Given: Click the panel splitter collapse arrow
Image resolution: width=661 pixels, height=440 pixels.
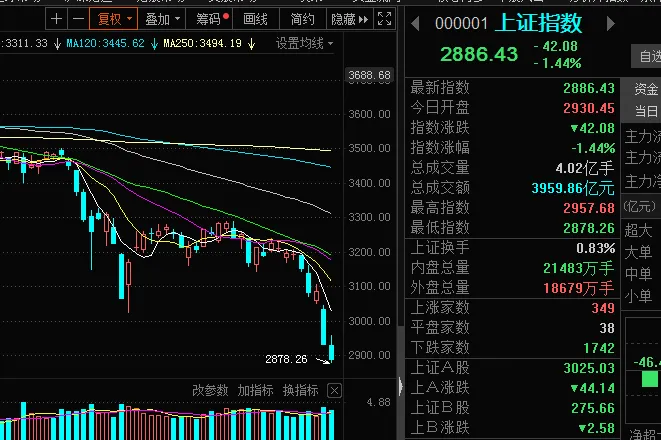Looking at the screenshot, I should point(400,386).
